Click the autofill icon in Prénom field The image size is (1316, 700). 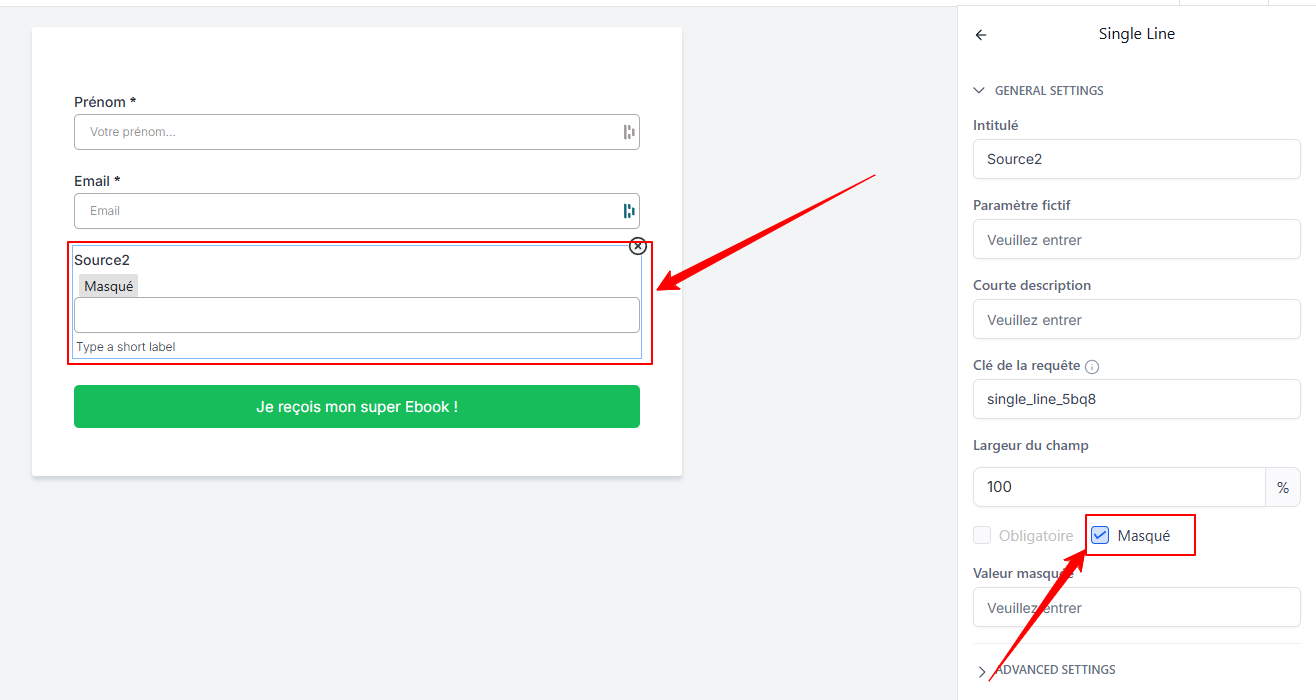coord(629,132)
